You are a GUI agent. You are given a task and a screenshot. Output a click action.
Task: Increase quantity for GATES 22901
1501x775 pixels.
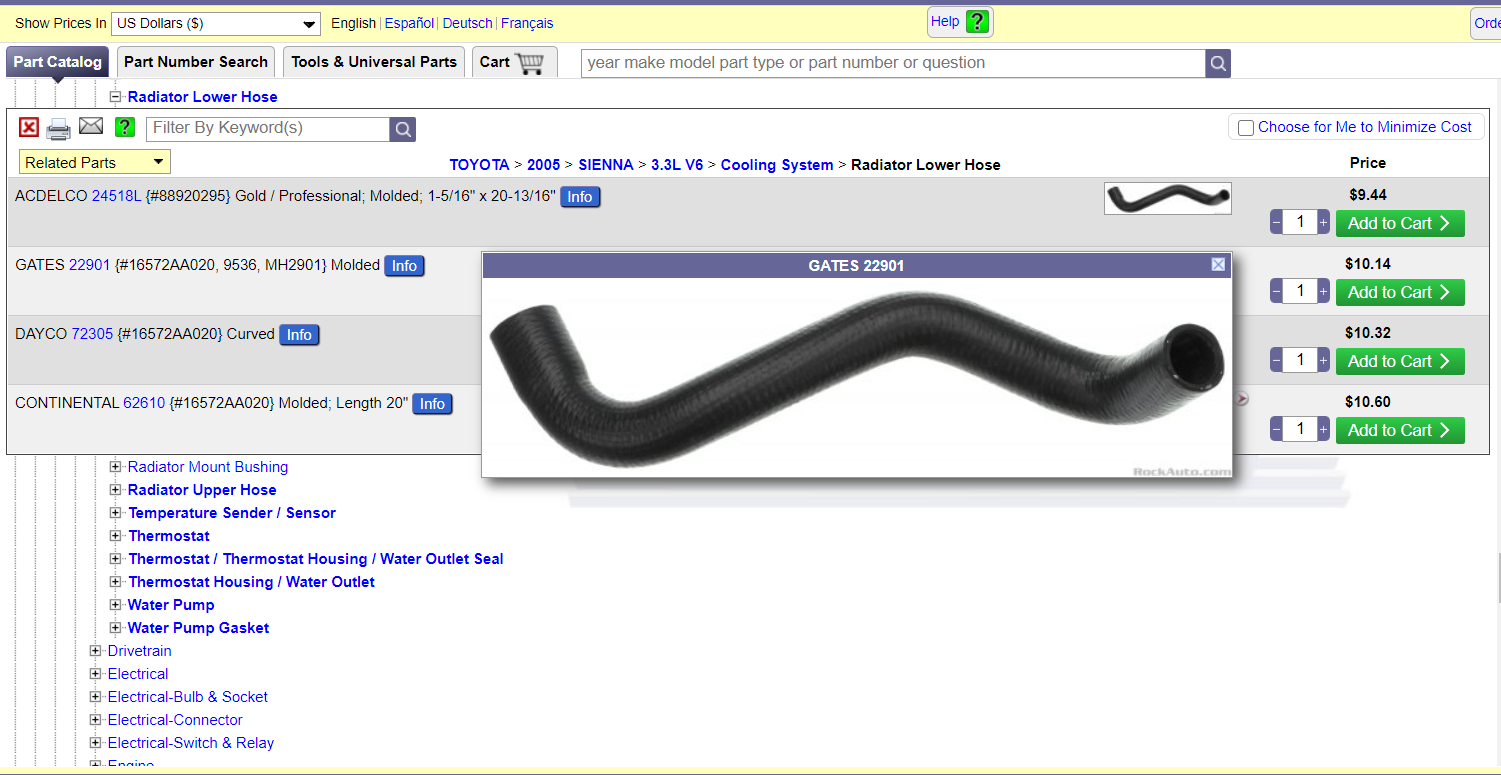(1323, 292)
